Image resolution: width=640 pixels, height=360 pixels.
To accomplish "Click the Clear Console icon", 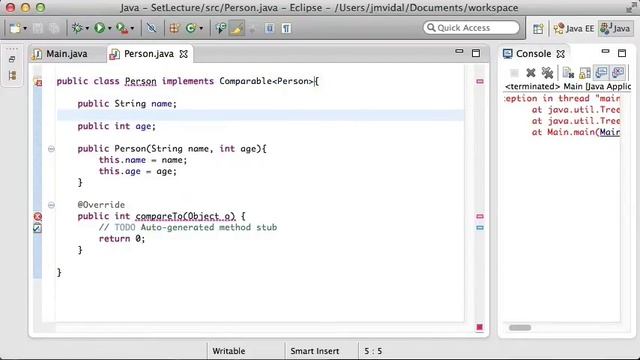I will pyautogui.click(x=568, y=73).
